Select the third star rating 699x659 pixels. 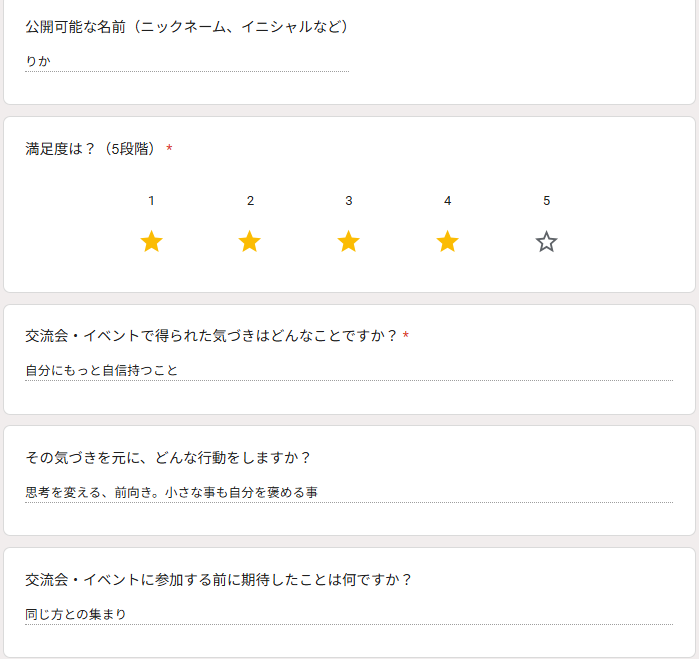(x=348, y=242)
